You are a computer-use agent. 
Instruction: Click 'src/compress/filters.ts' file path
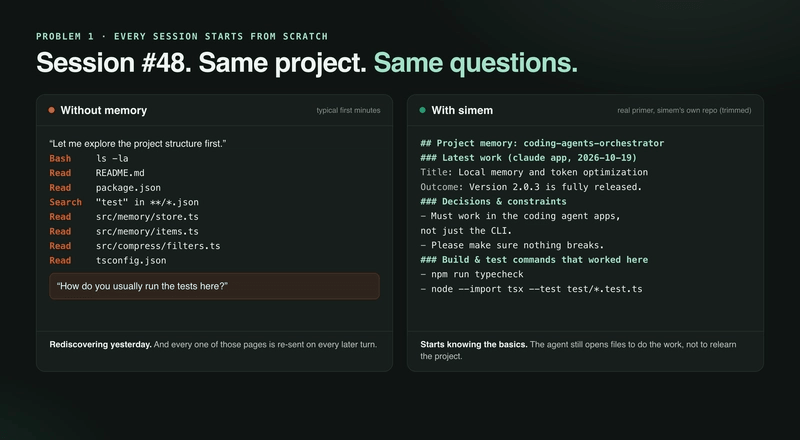158,246
